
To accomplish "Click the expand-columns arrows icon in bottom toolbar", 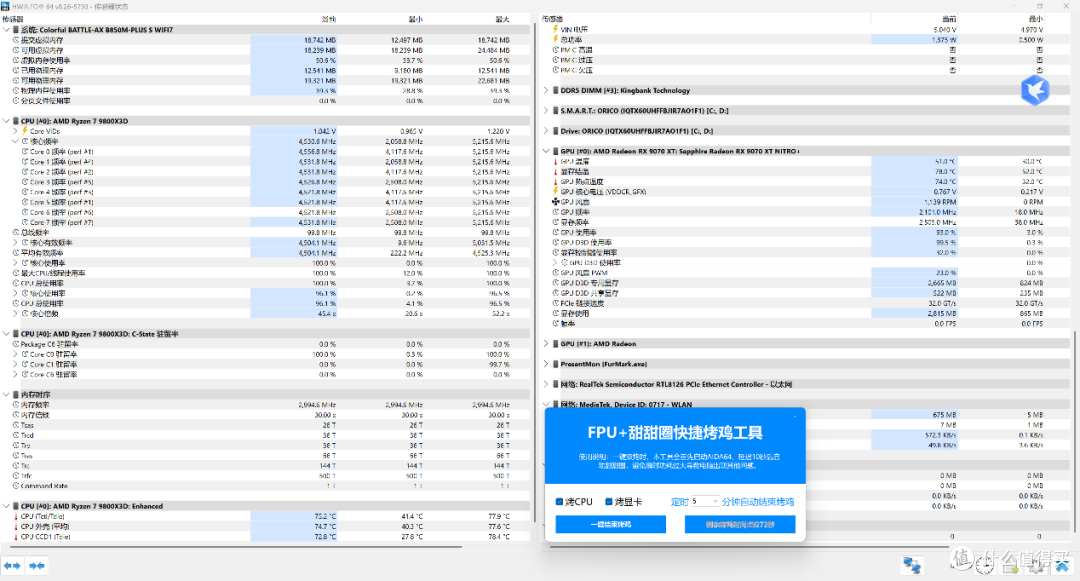I will [12, 565].
